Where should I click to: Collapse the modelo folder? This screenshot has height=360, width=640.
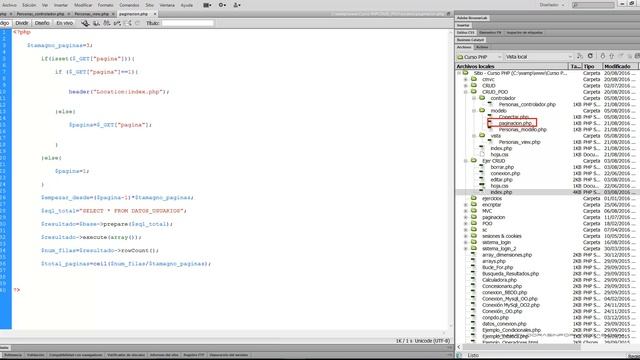(474, 111)
